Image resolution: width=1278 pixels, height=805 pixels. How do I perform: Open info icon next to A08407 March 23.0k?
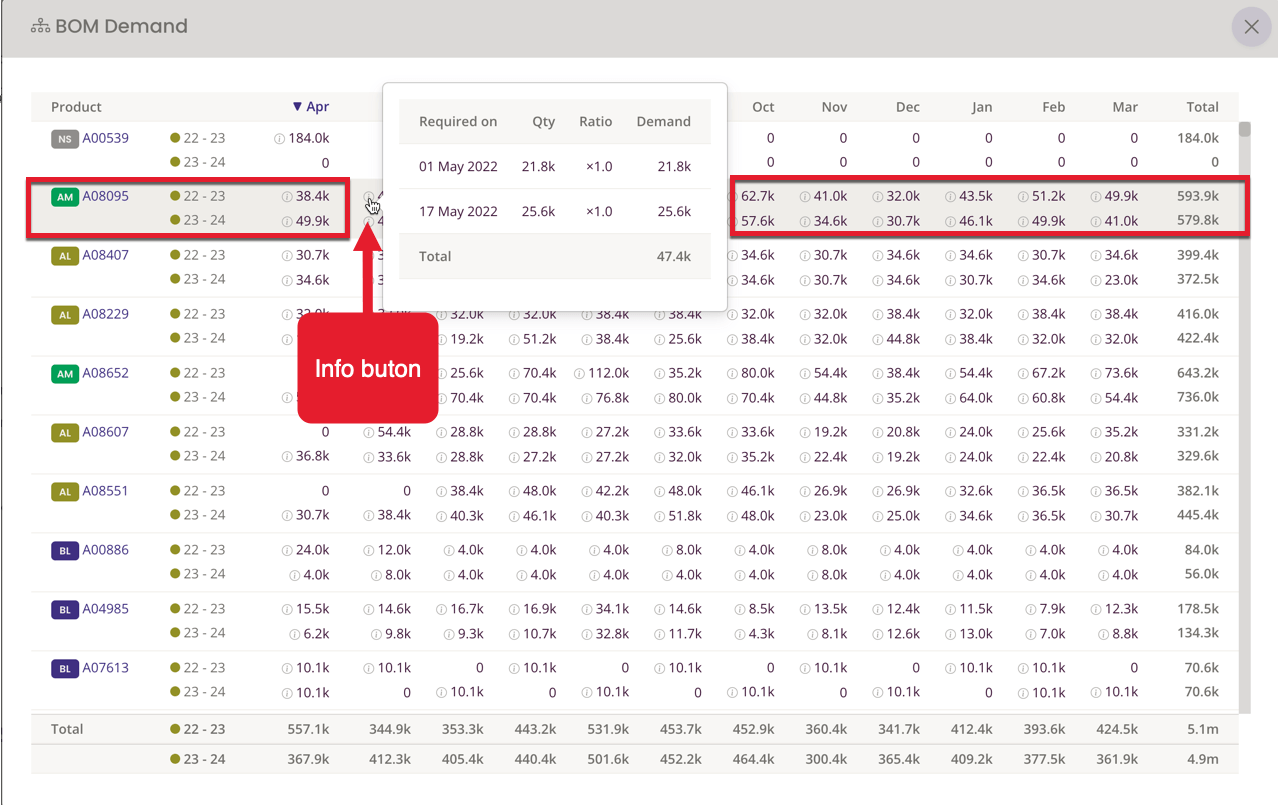[x=1096, y=281]
